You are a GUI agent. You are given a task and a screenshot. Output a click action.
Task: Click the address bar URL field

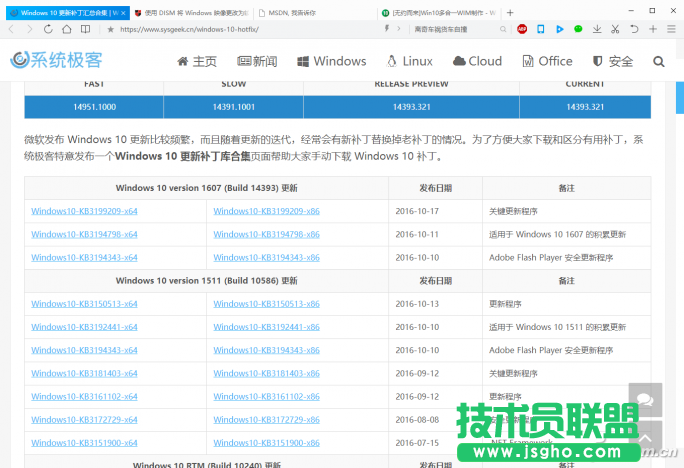(250, 30)
